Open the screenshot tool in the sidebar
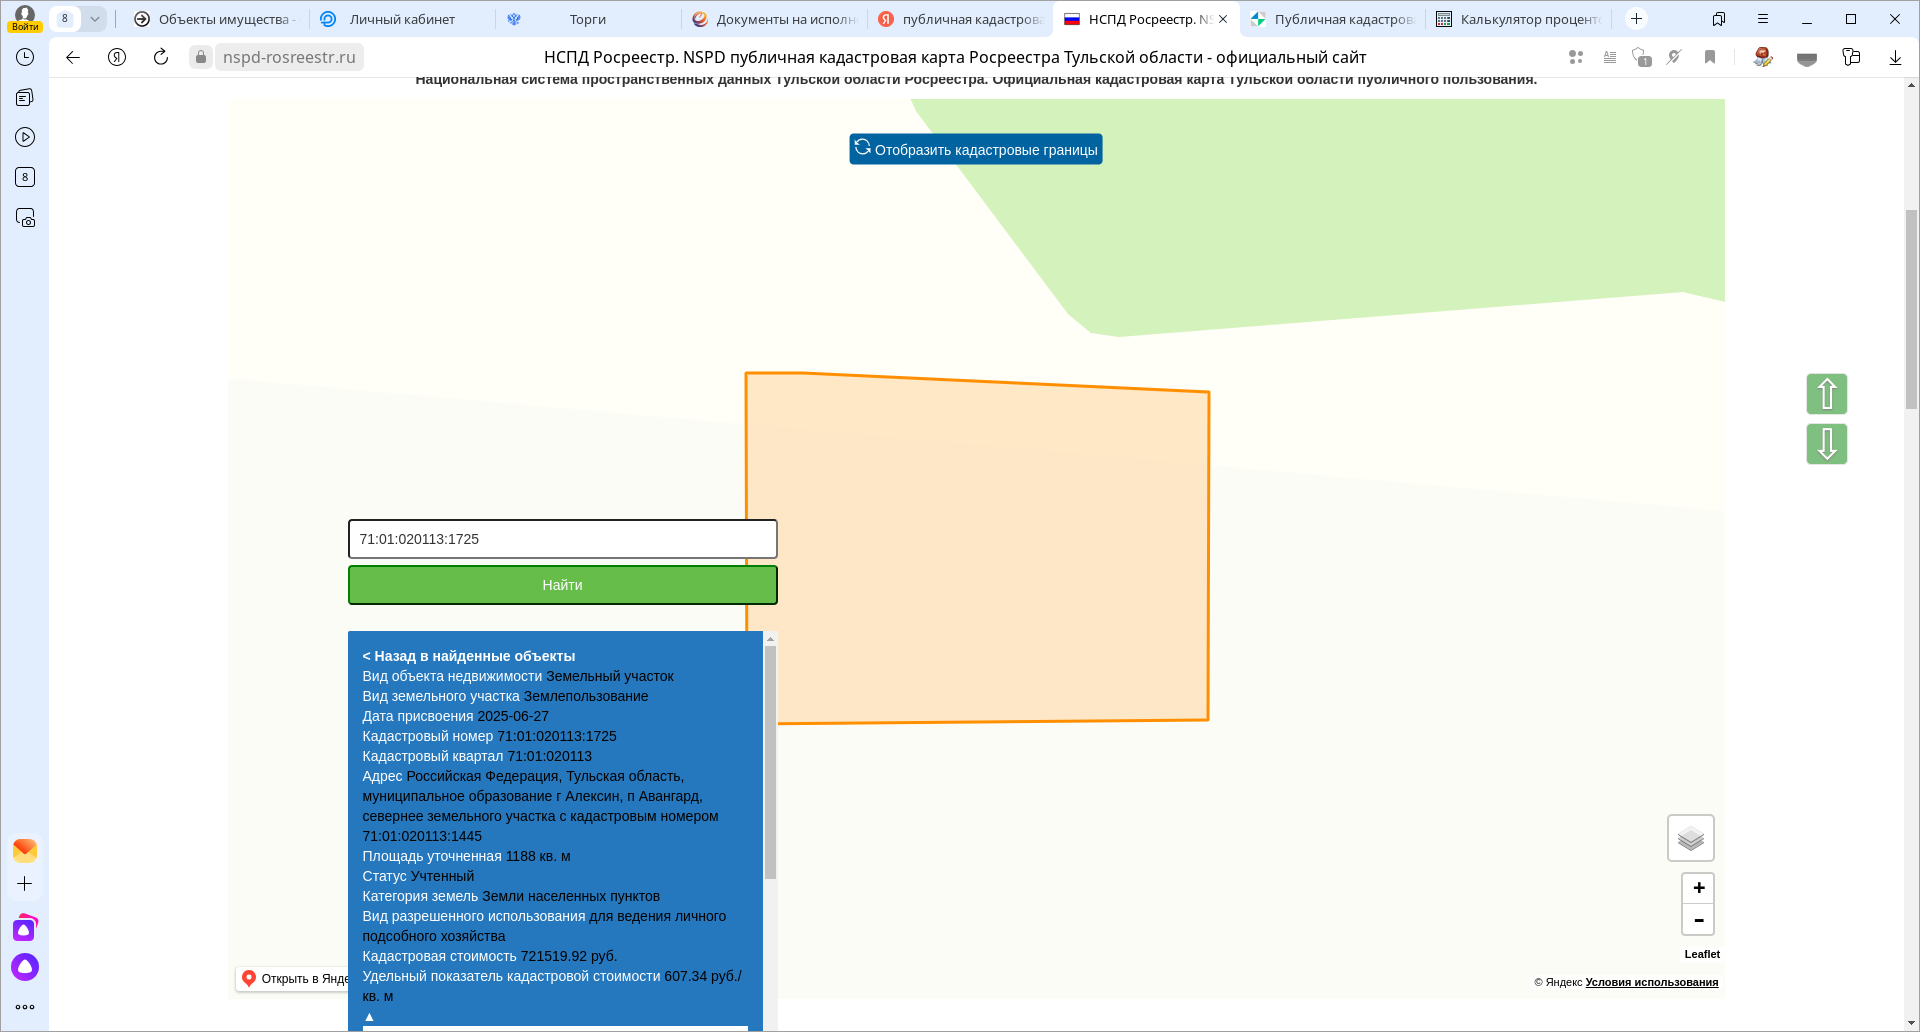1920x1032 pixels. click(25, 218)
